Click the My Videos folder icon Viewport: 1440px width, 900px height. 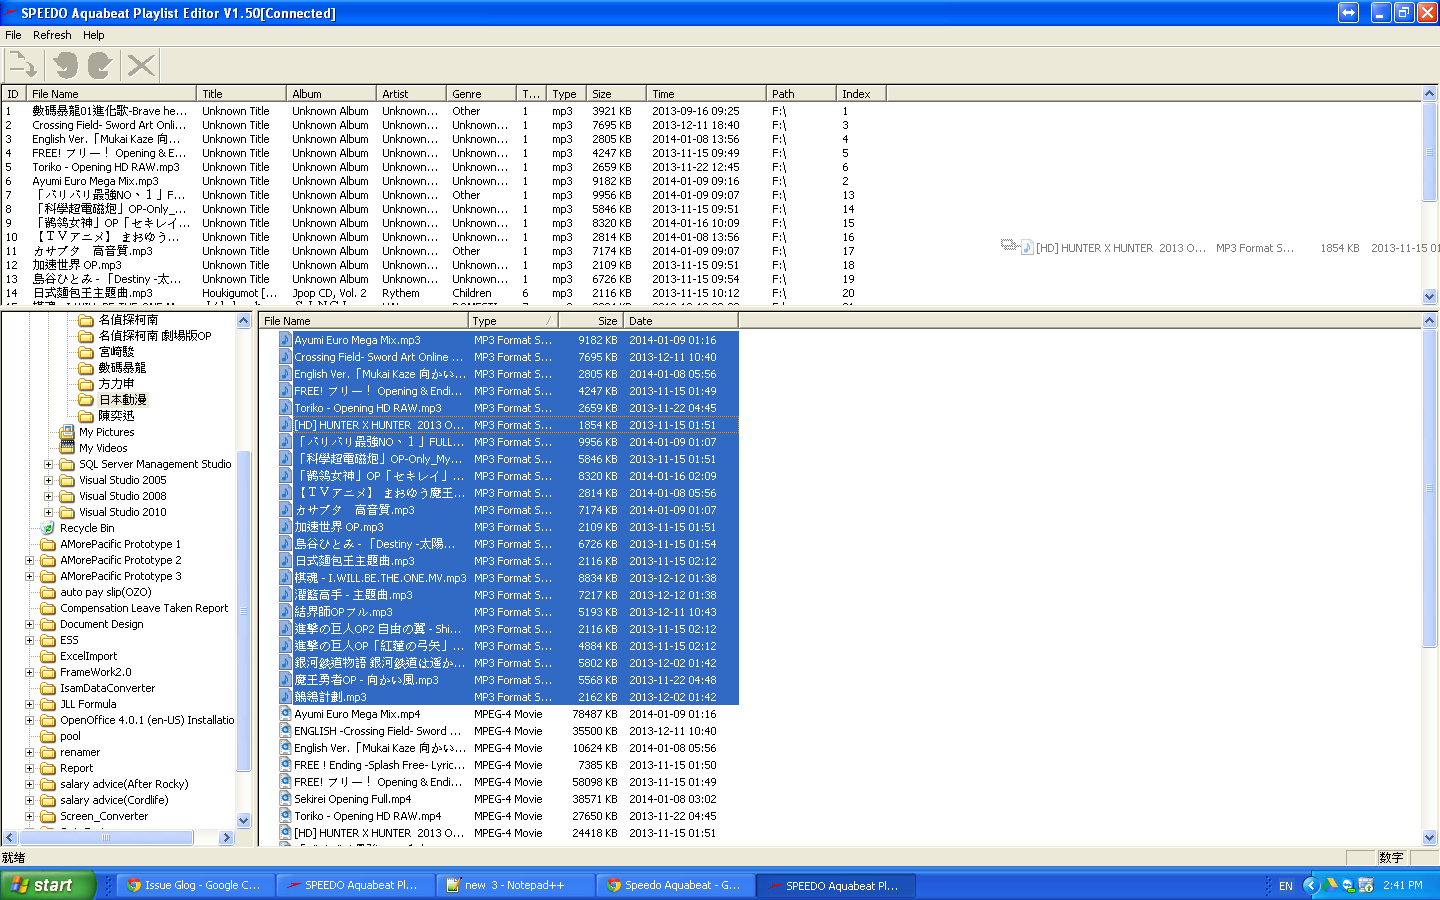67,448
